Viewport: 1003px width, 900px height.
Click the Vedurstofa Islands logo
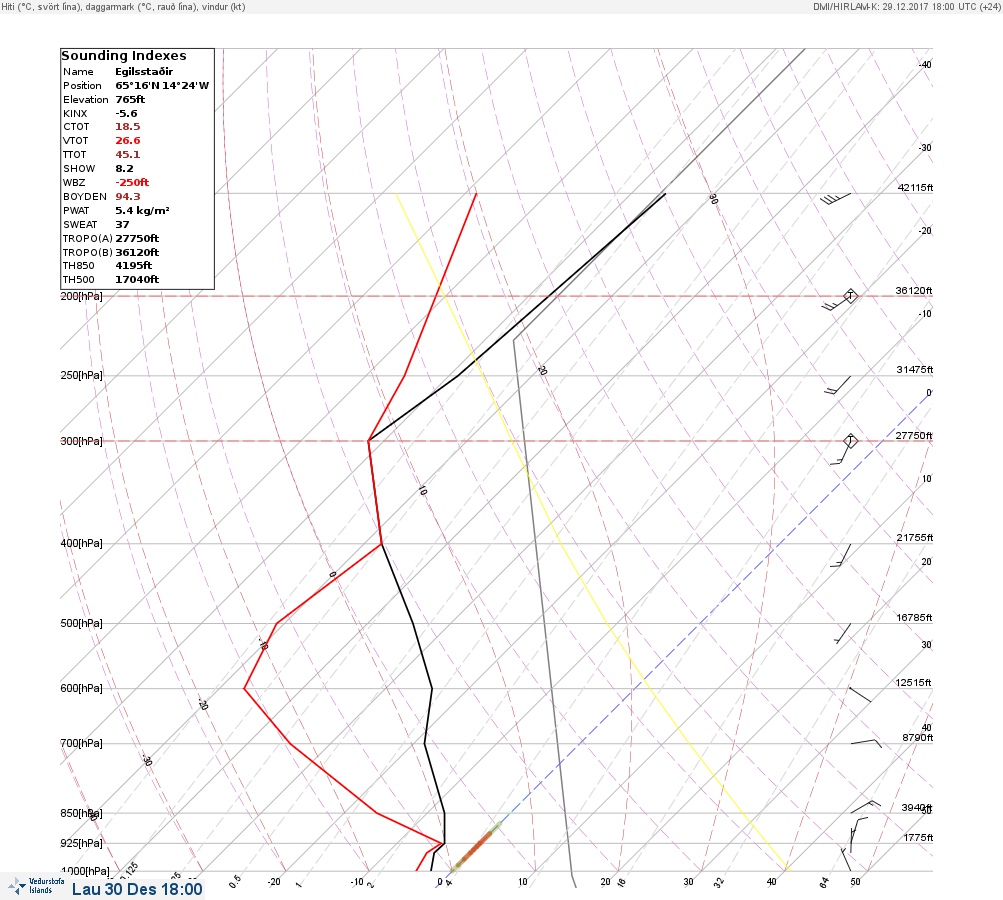pyautogui.click(x=36, y=885)
